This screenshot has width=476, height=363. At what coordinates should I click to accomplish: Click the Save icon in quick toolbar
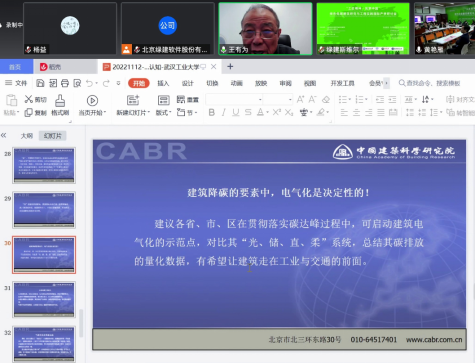40,83
